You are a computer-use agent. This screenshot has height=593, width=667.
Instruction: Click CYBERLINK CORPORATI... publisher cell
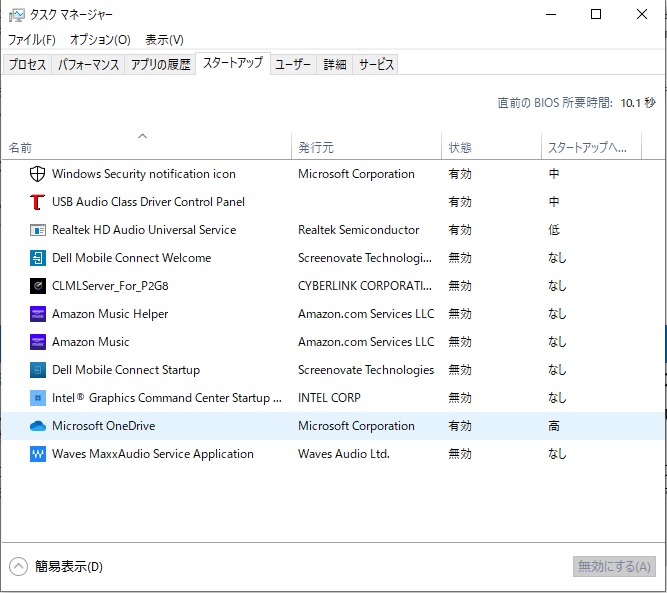(x=365, y=286)
